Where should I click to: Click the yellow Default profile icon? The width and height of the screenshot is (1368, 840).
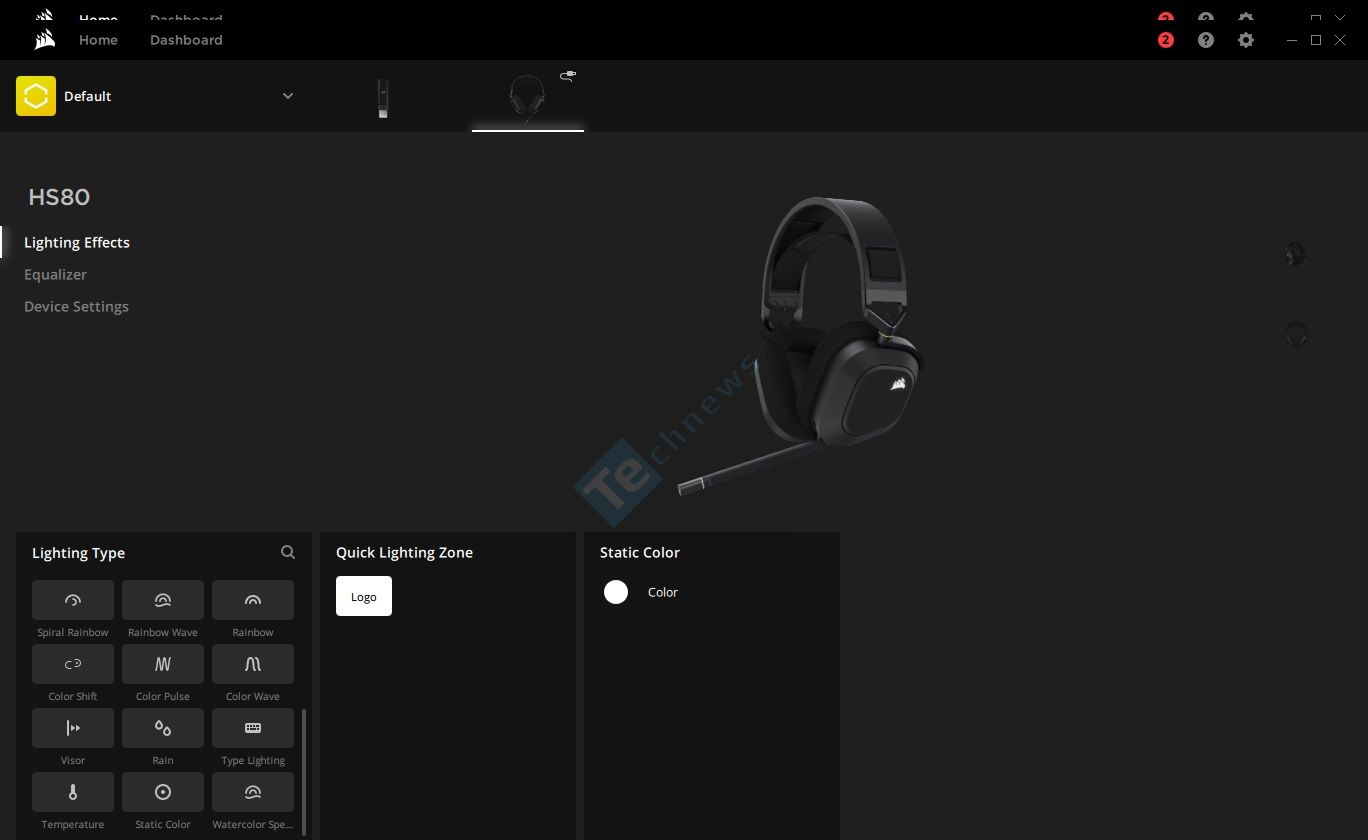pos(36,96)
